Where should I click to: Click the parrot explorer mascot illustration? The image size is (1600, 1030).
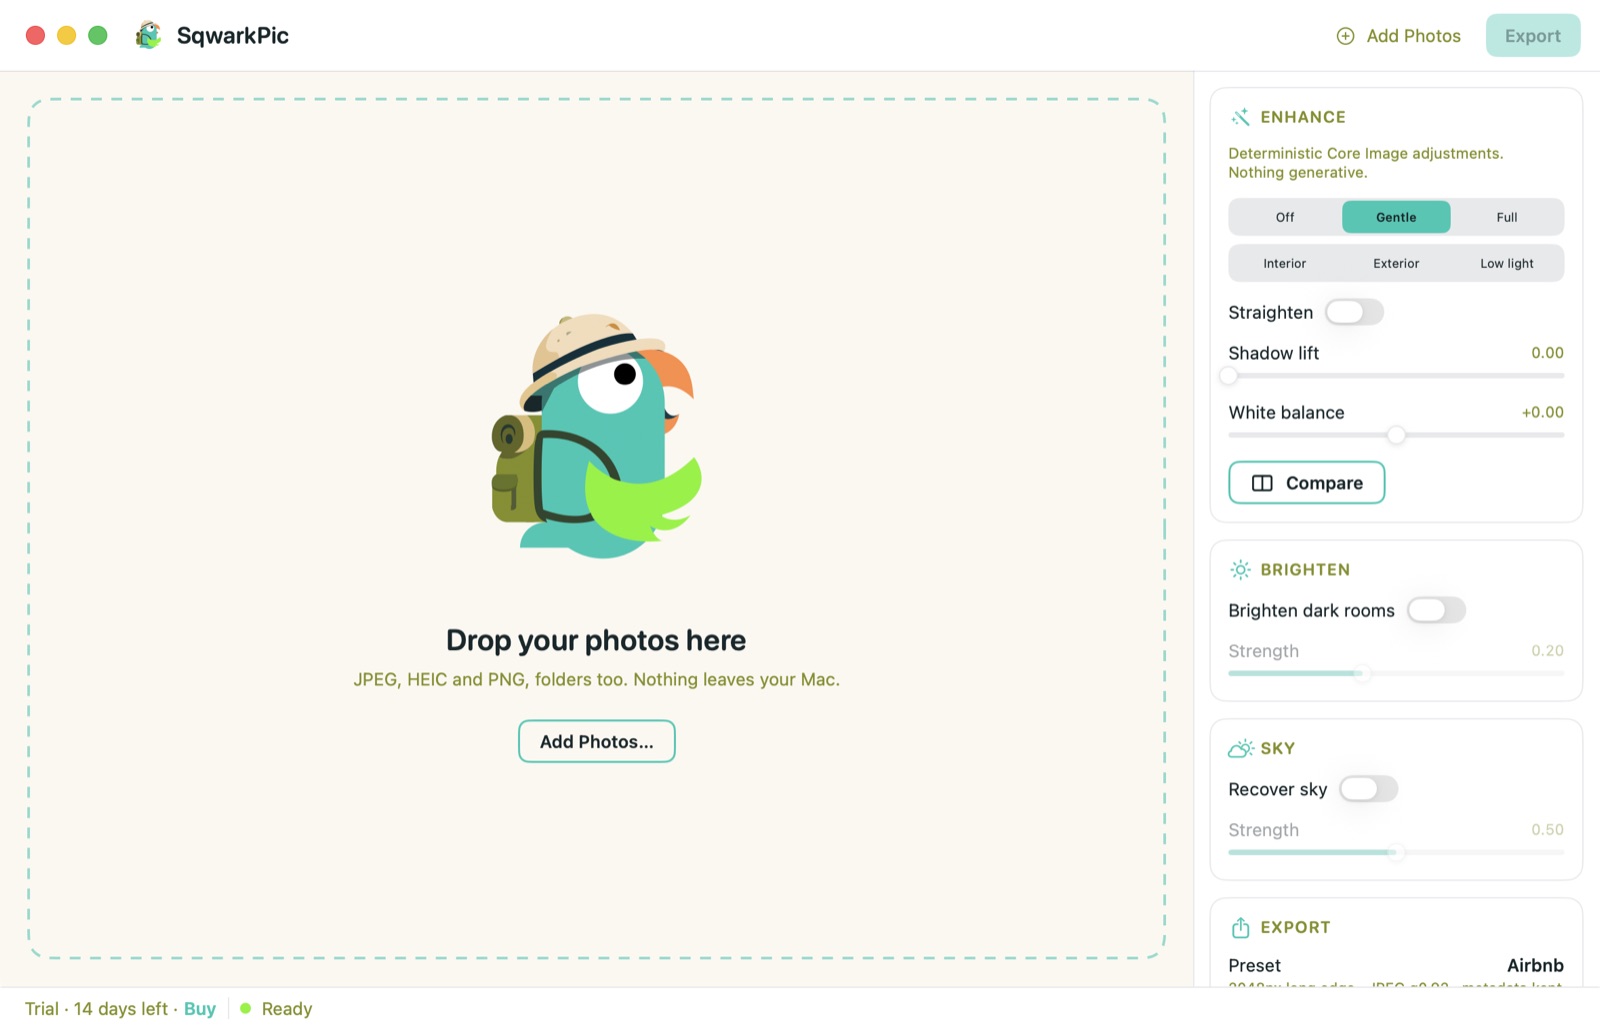point(596,436)
